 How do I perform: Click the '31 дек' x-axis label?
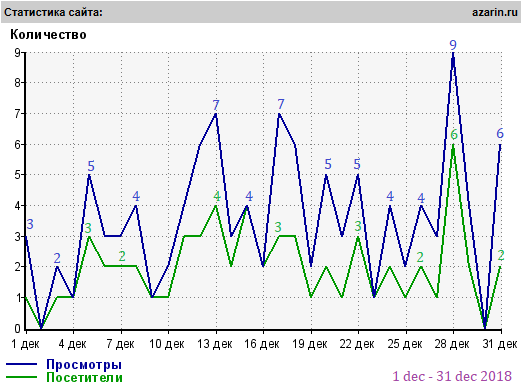click(x=500, y=344)
